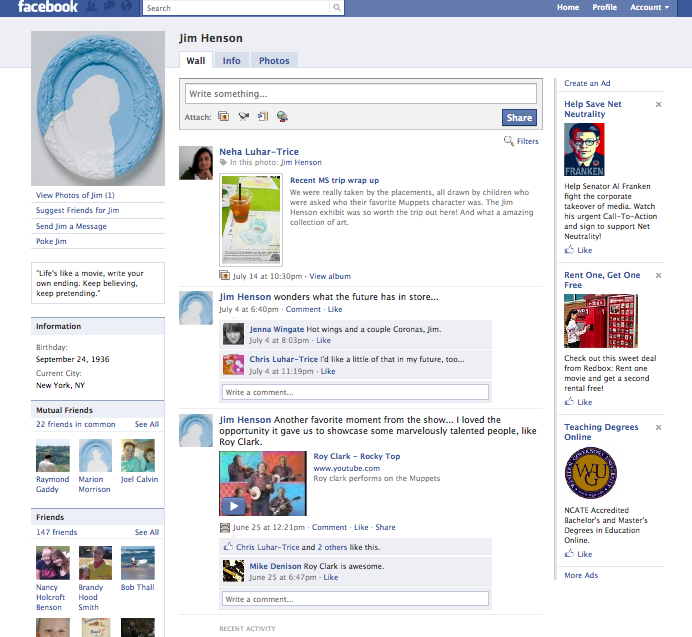The width and height of the screenshot is (692, 637).
Task: Close the Help Save Net Neutrality ad
Action: pos(658,105)
